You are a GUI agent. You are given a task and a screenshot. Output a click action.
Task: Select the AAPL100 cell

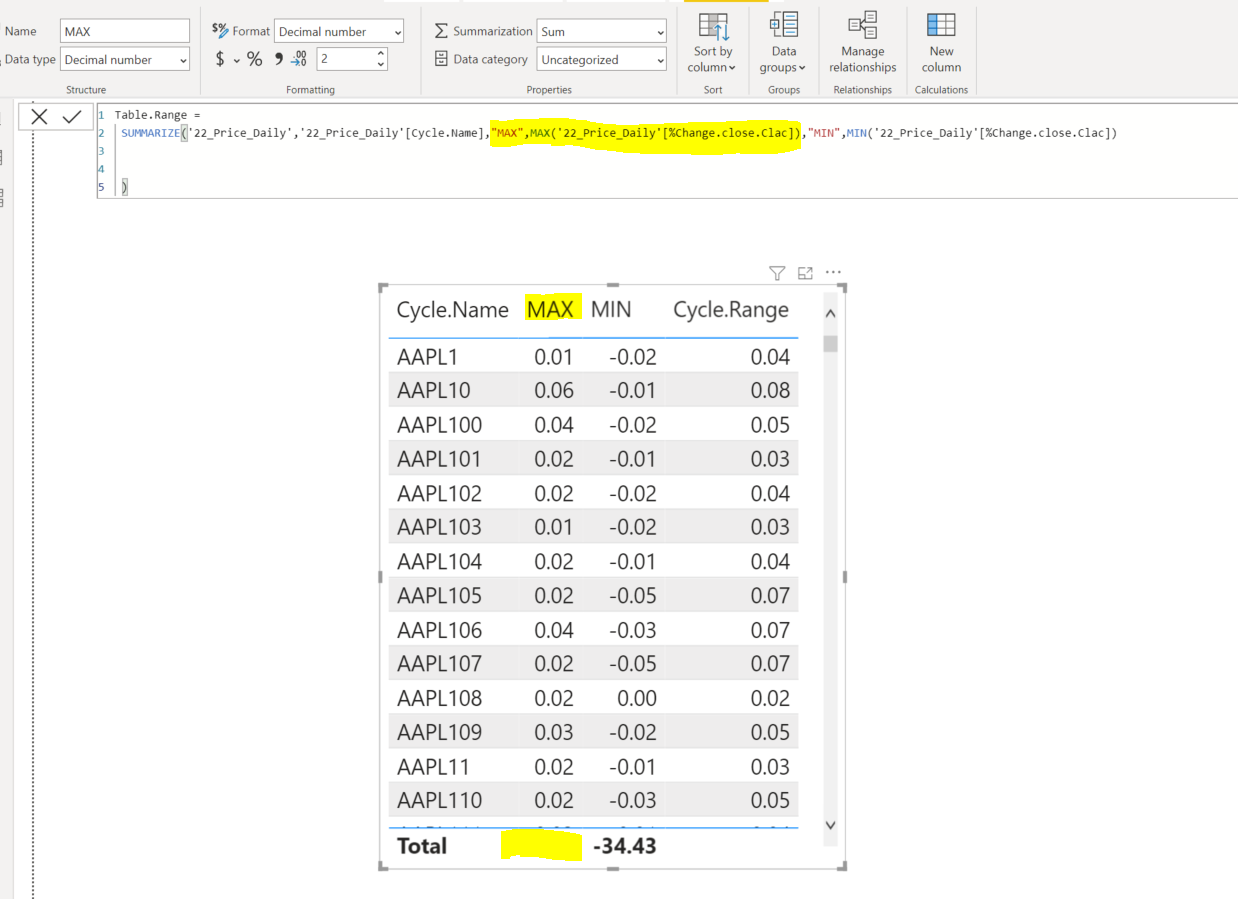coord(439,425)
